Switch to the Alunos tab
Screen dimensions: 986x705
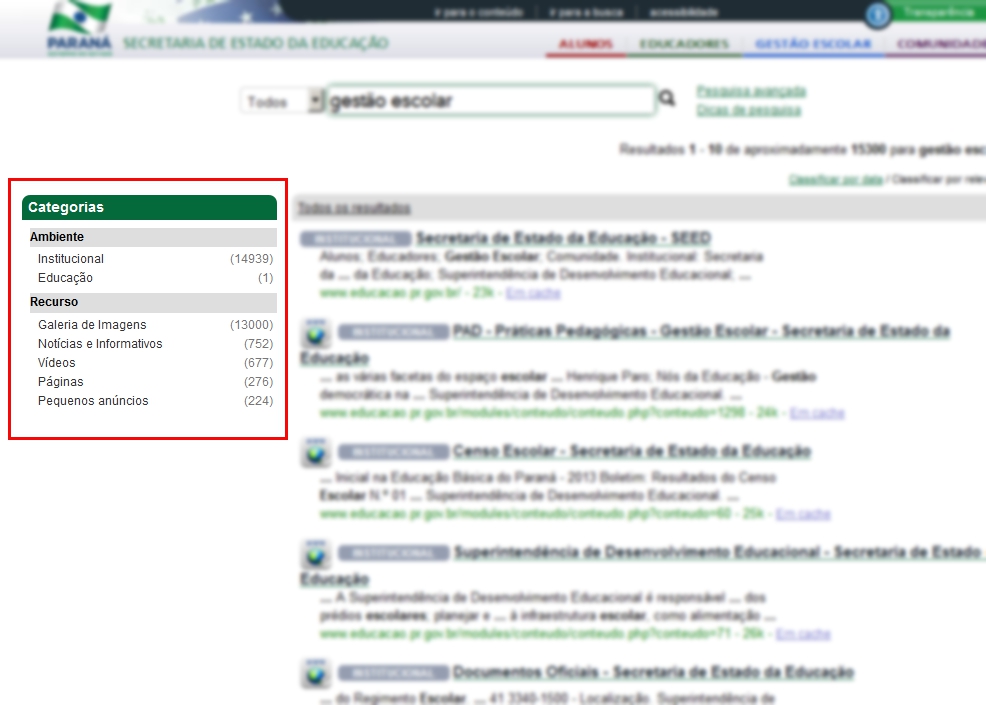586,45
